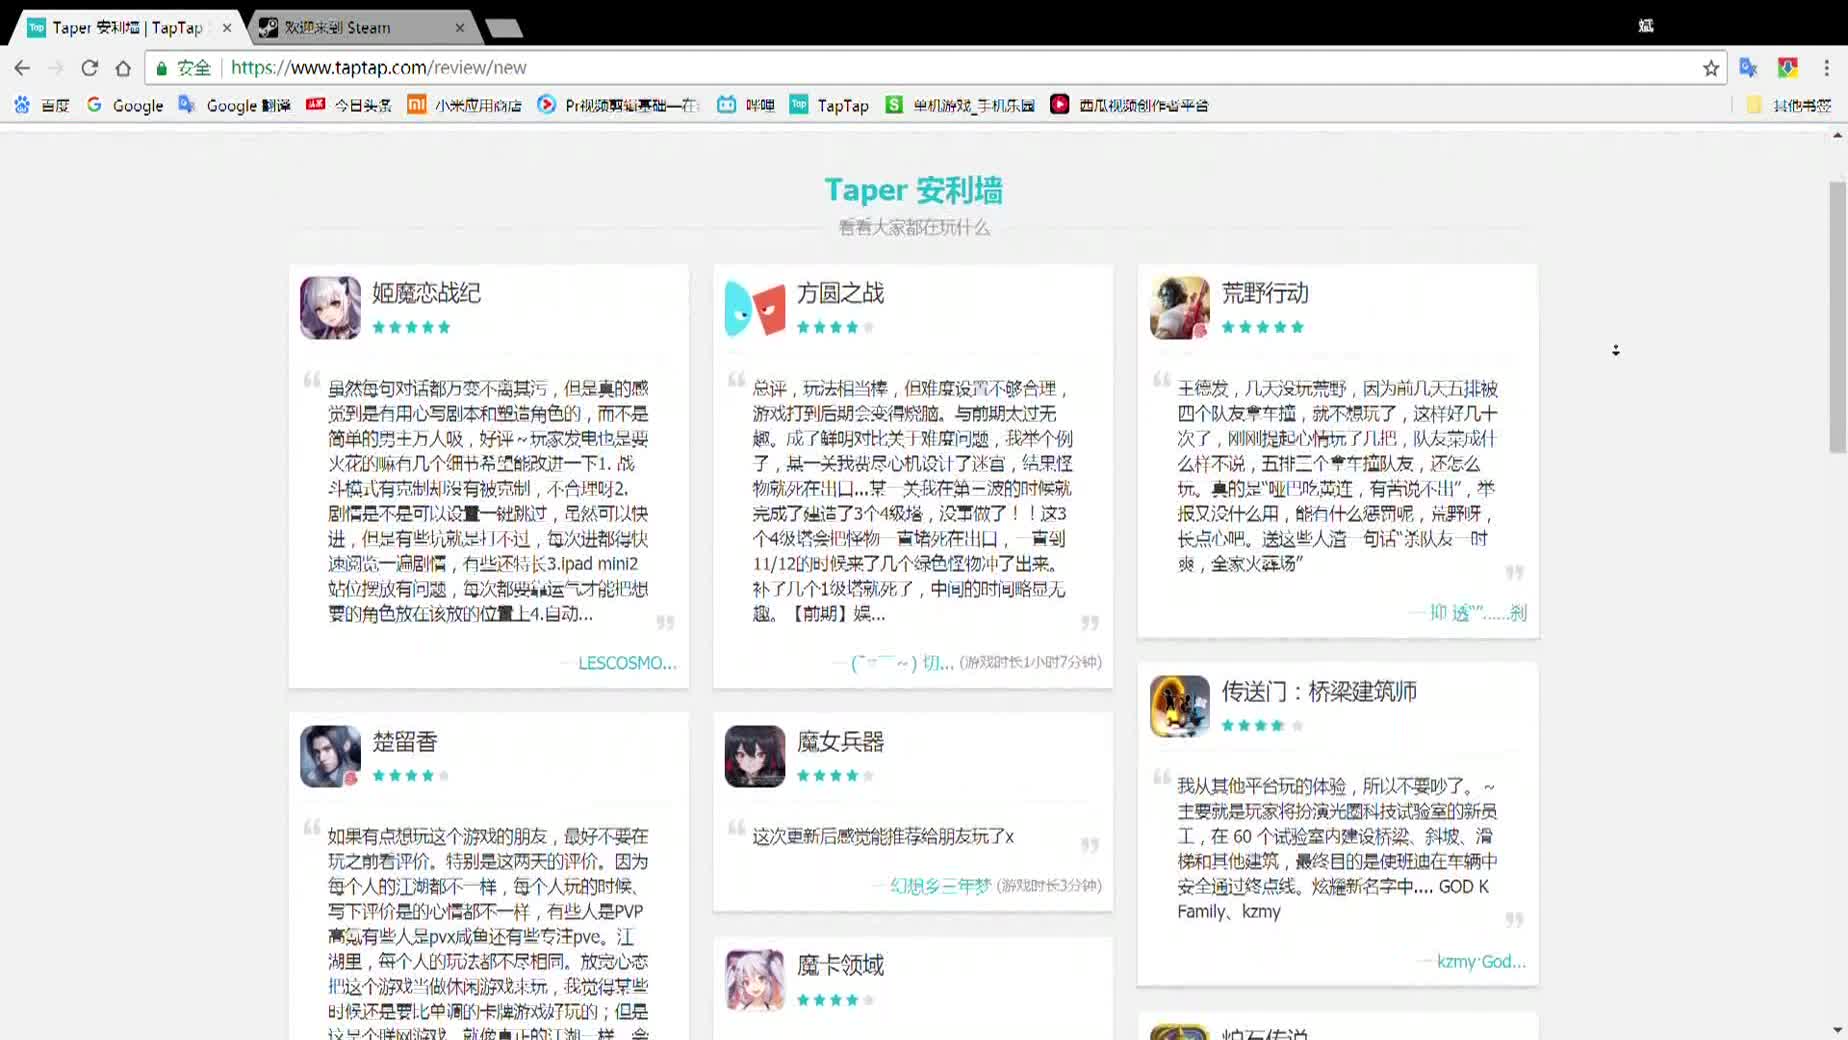1848x1040 pixels.
Task: Click the 姬魔恋战纪 title link
Action: [x=426, y=293]
